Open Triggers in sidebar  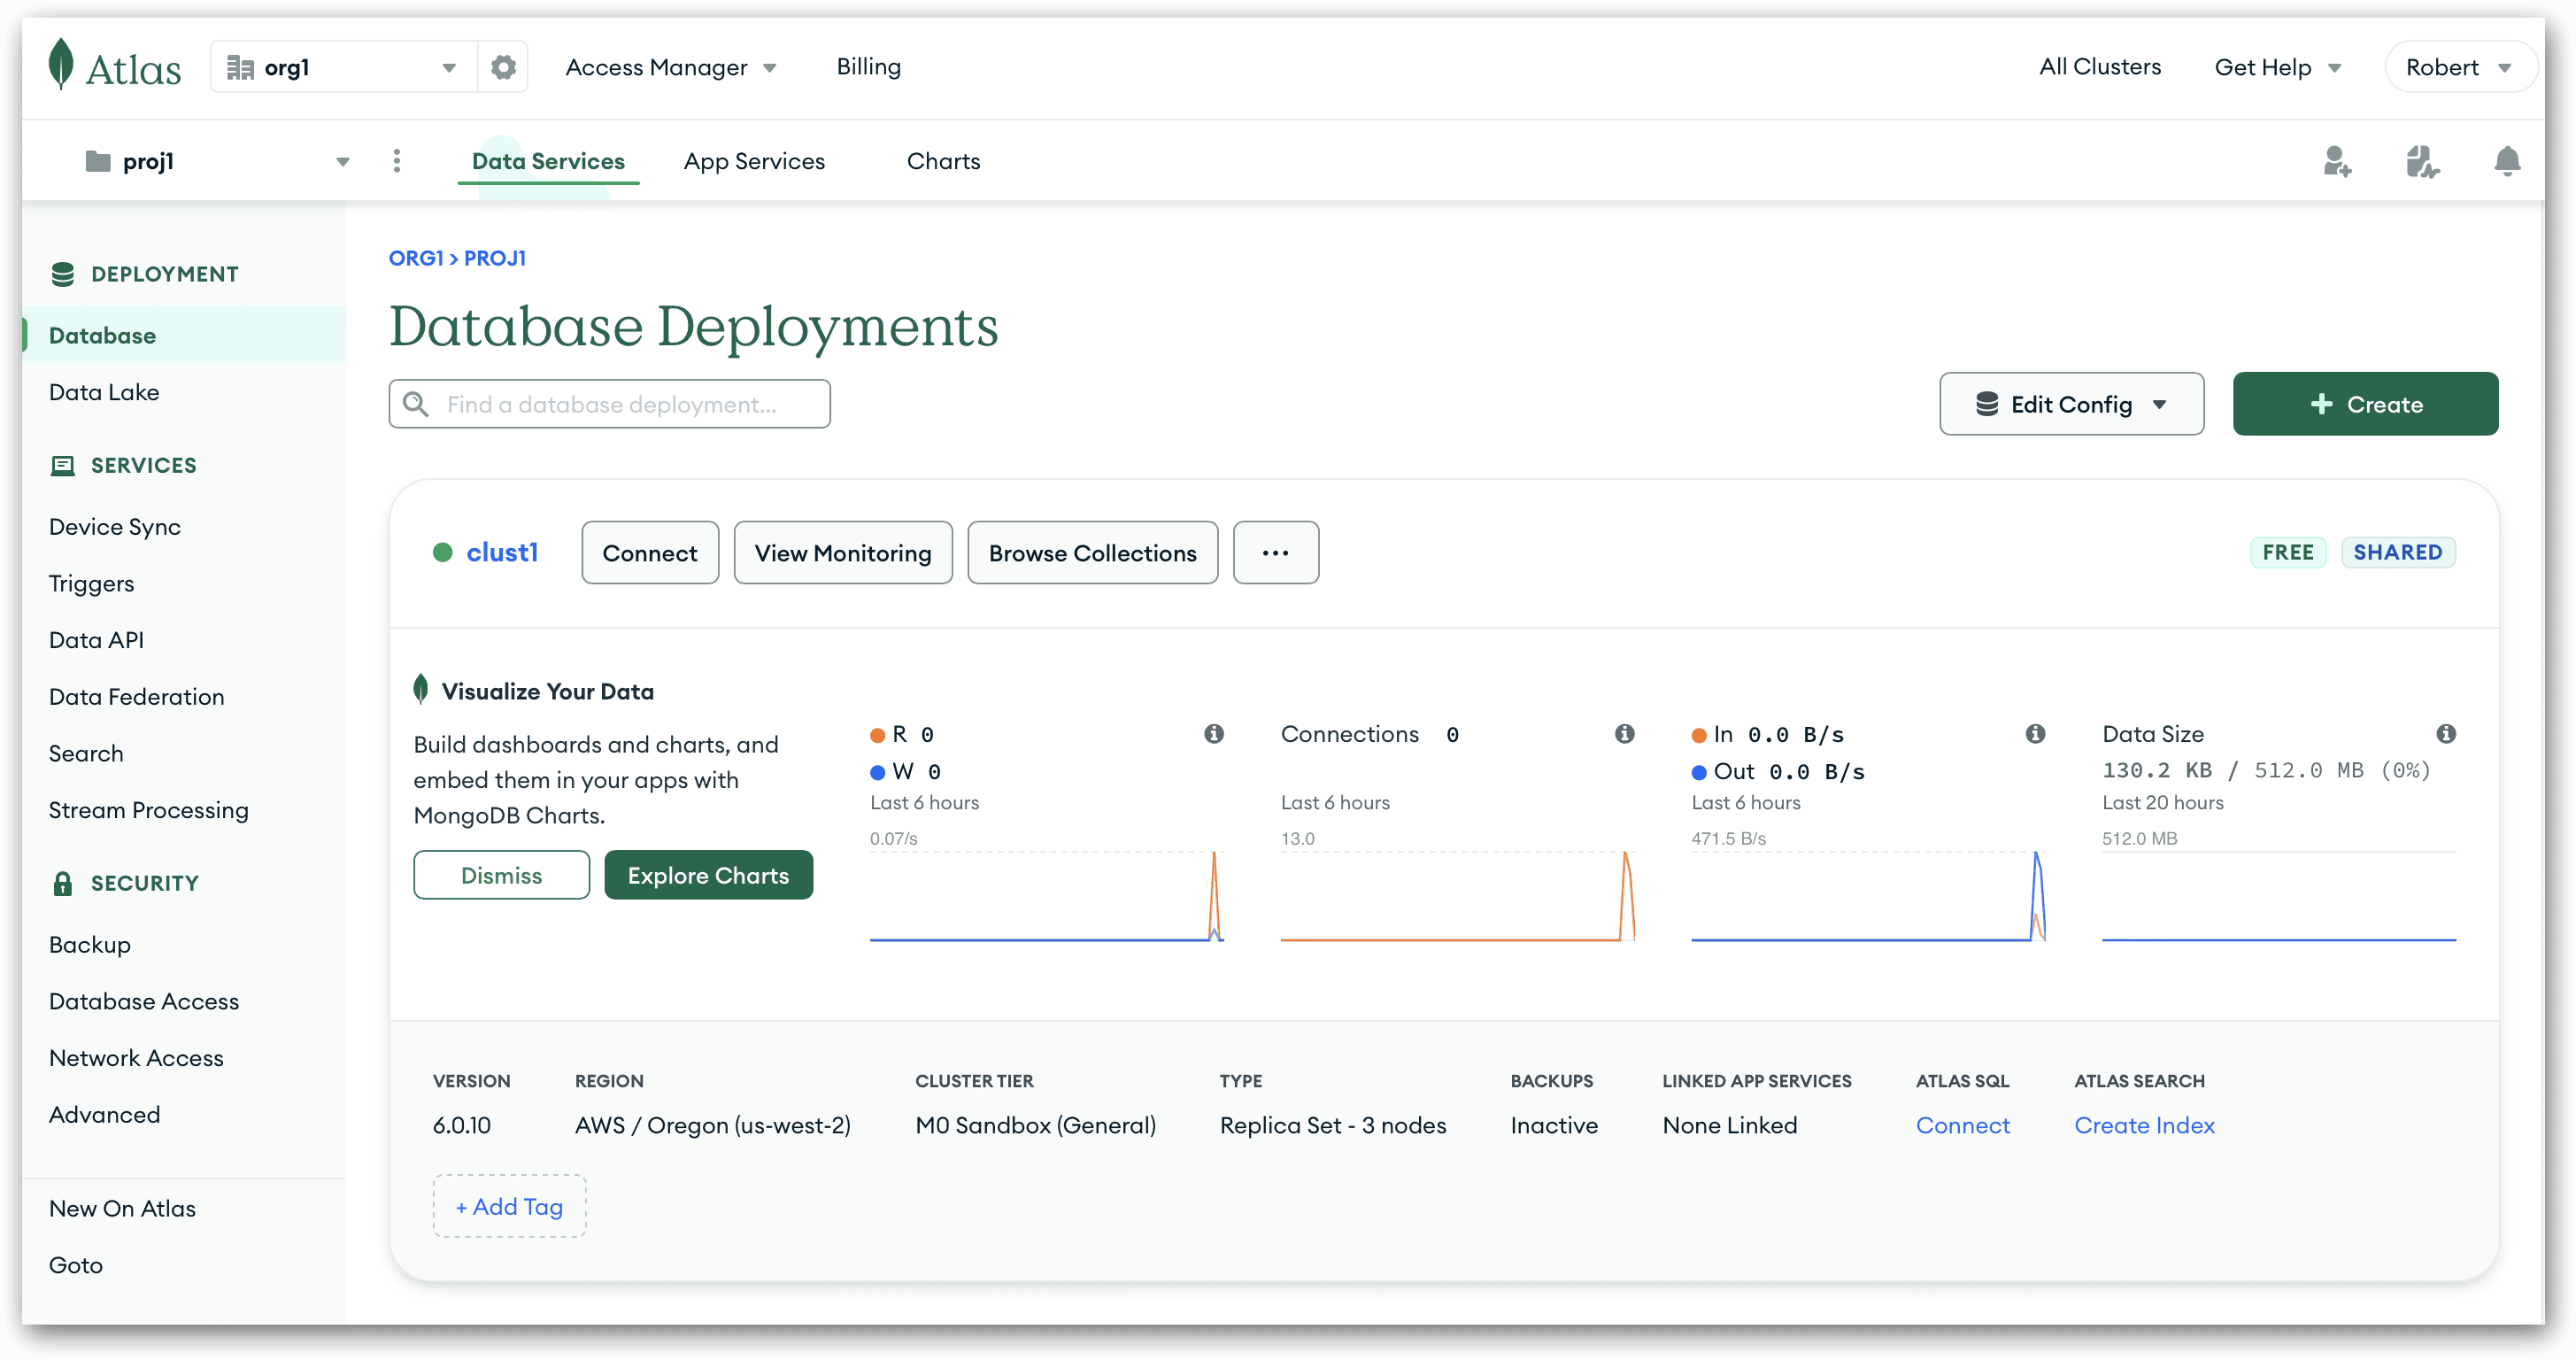click(x=91, y=584)
